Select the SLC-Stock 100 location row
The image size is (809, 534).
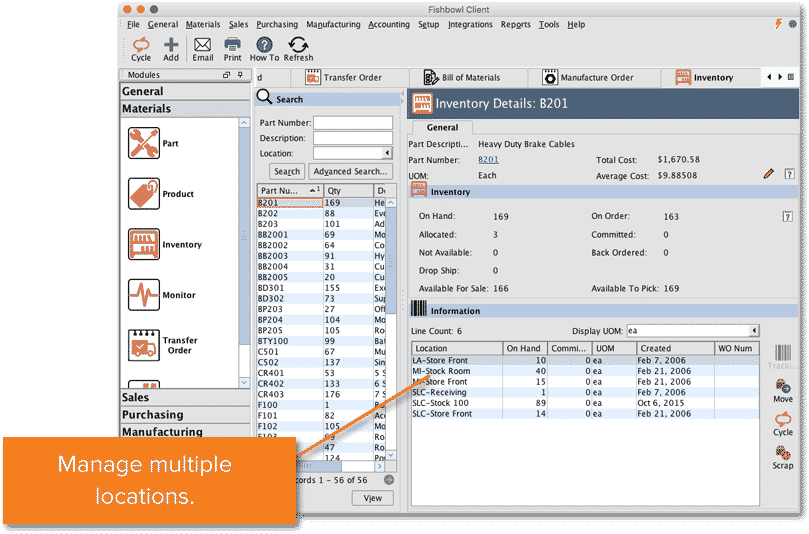tap(585, 403)
